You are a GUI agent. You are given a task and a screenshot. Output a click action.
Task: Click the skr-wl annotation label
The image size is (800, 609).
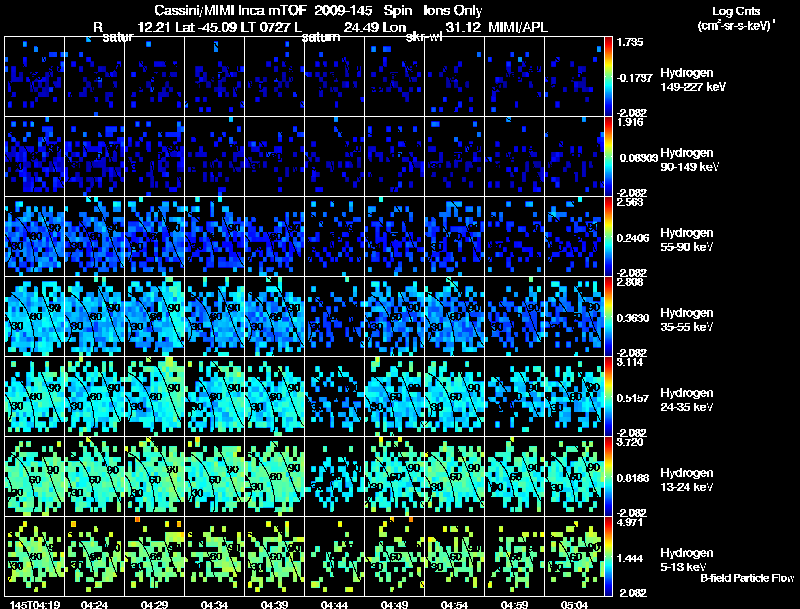[x=423, y=37]
